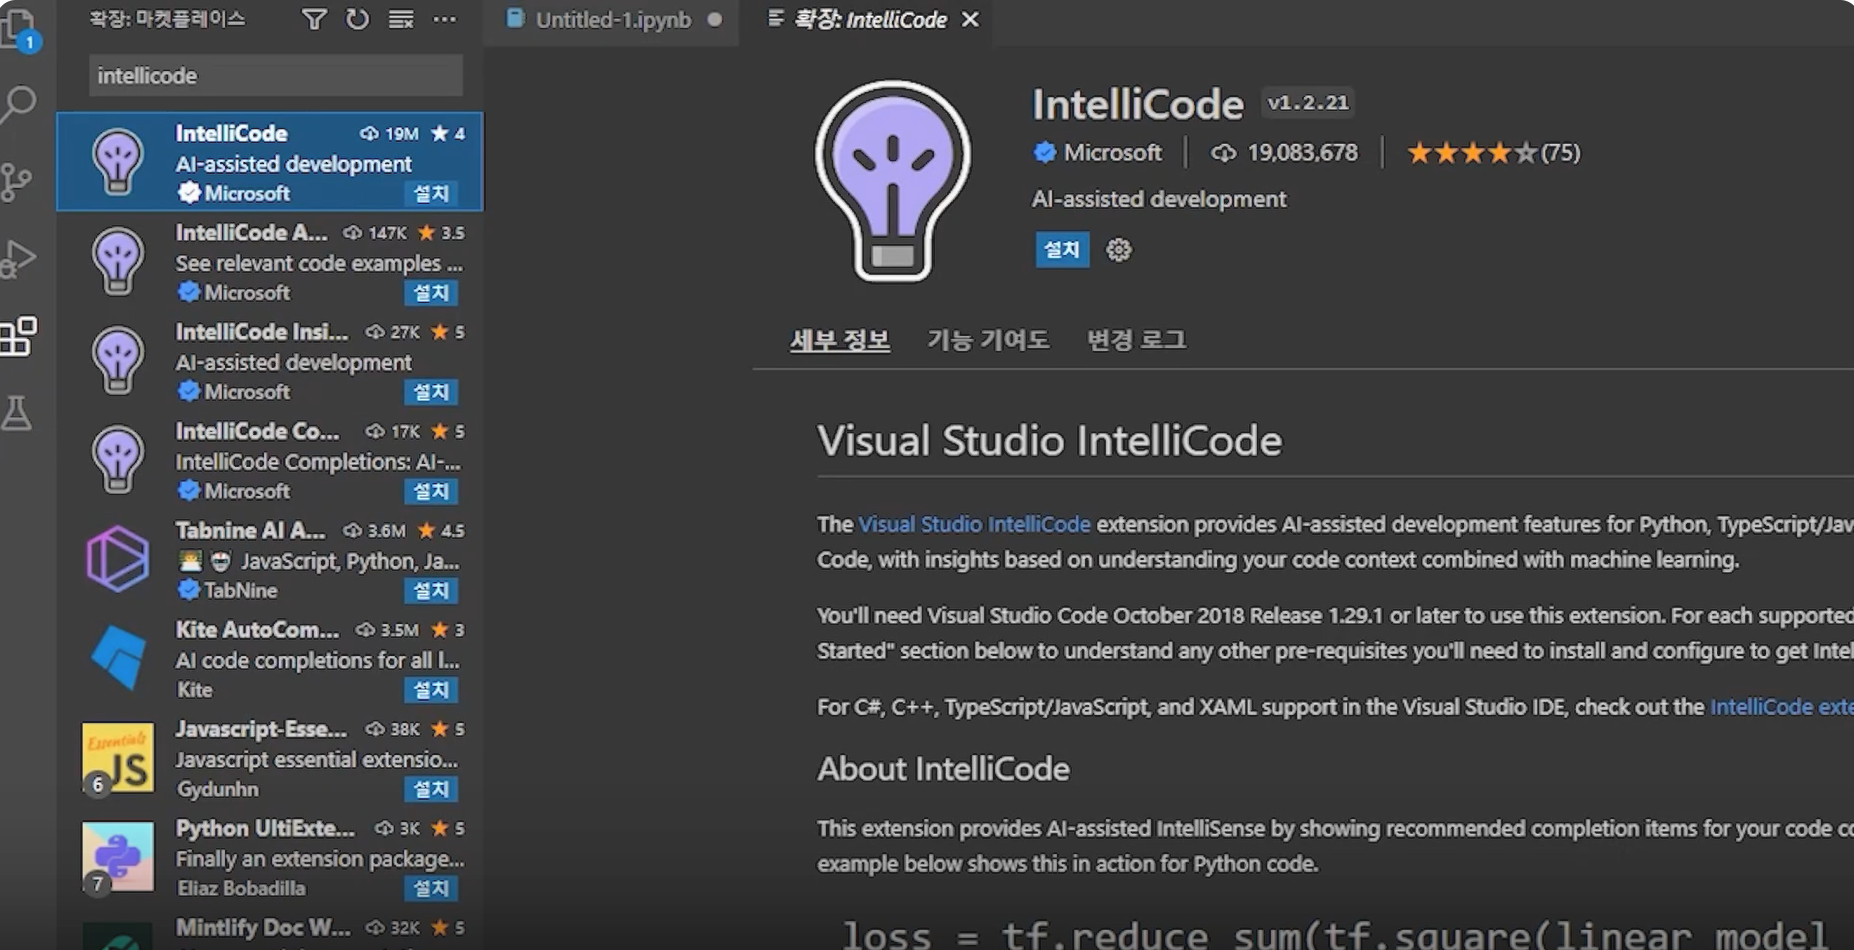Click the About IntelliCode heading
Image resolution: width=1854 pixels, height=950 pixels.
[943, 768]
